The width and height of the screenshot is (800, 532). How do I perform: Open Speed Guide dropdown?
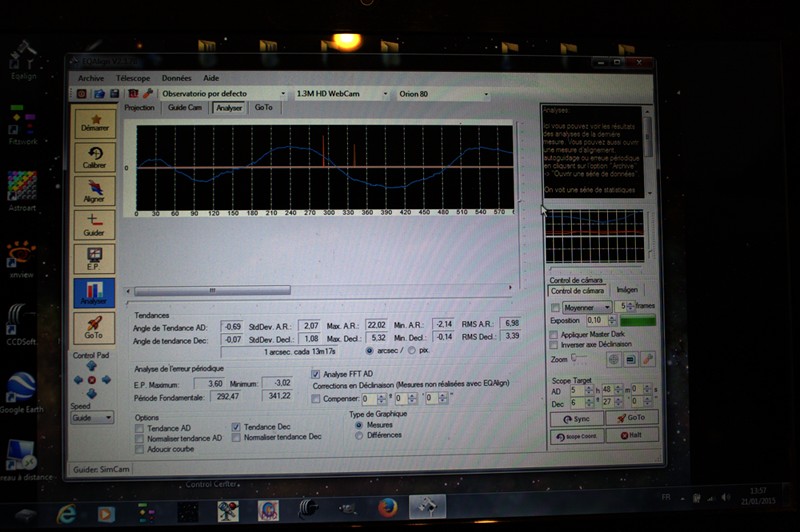92,418
